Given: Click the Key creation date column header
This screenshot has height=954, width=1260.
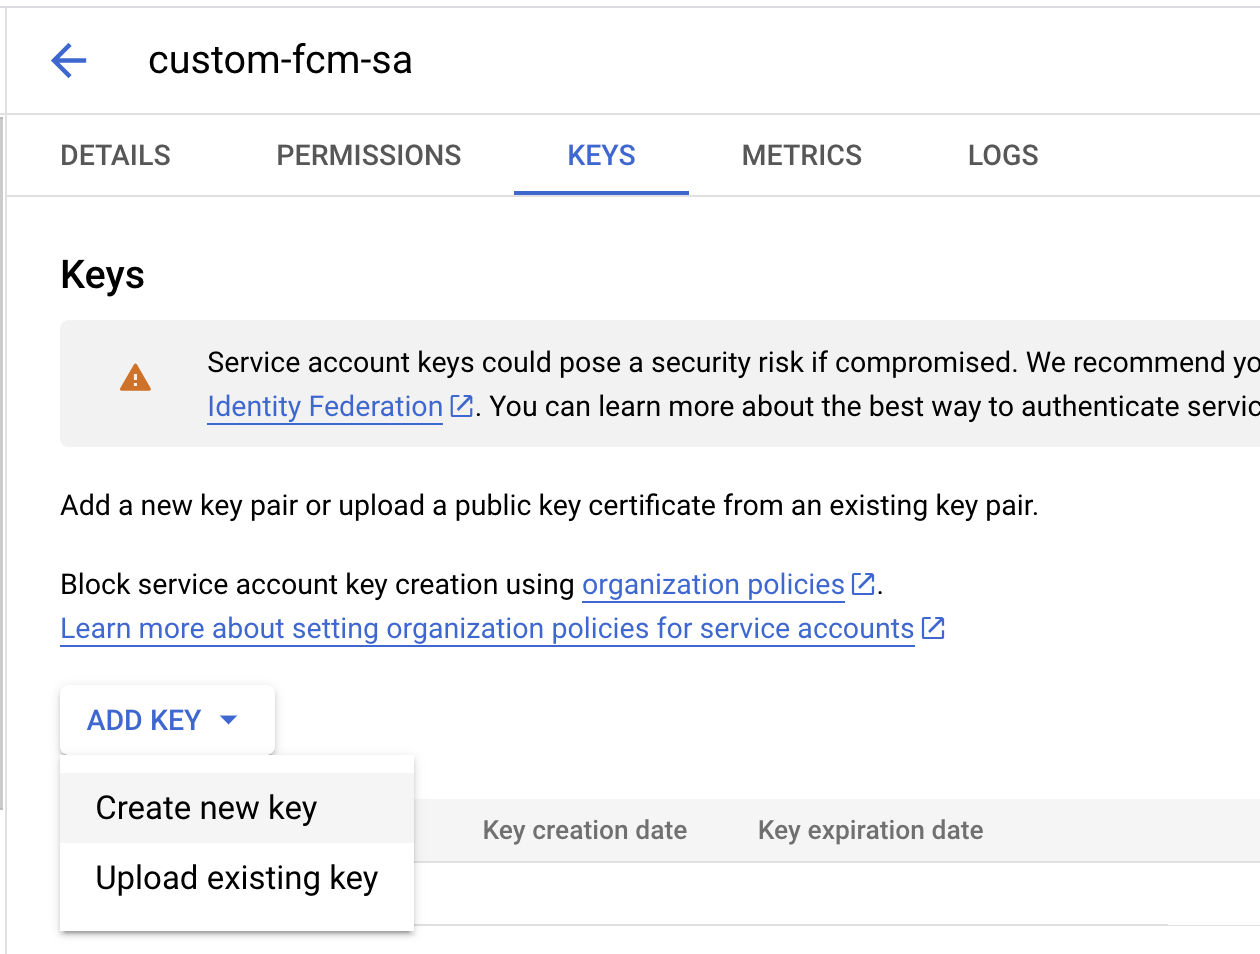Looking at the screenshot, I should point(584,830).
